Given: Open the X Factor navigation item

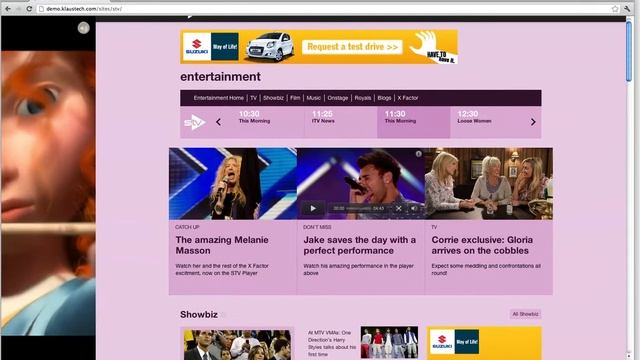Looking at the screenshot, I should pos(408,98).
